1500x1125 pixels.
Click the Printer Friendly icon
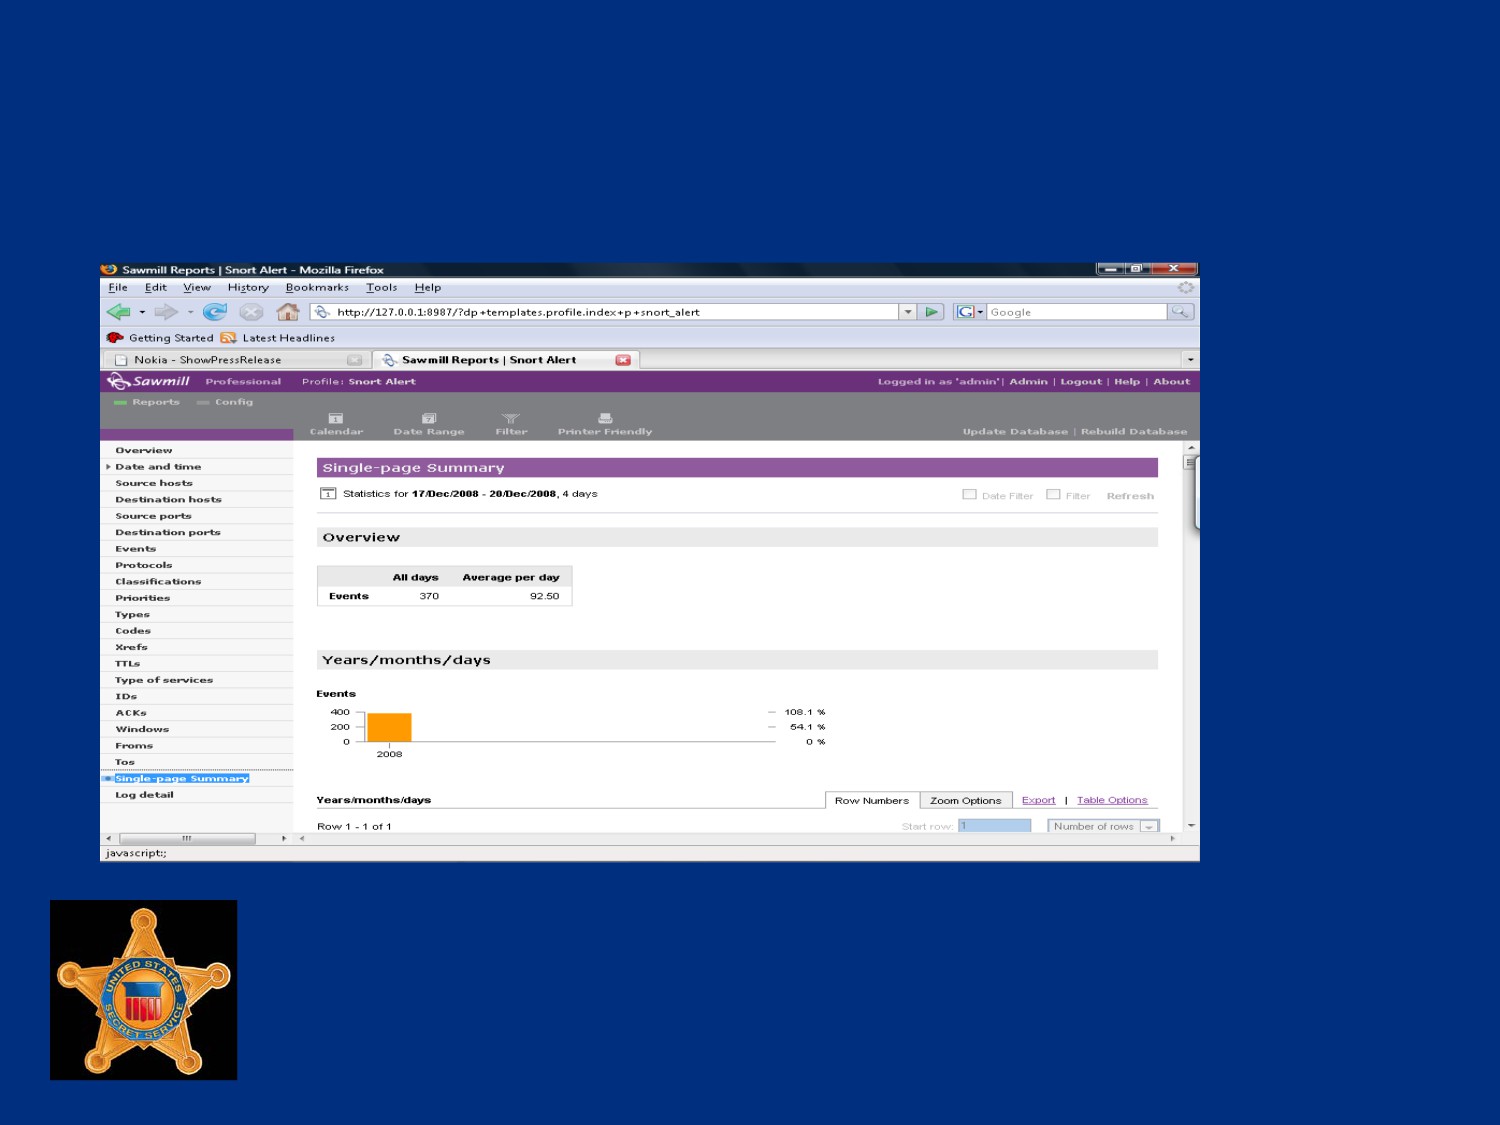pyautogui.click(x=605, y=418)
